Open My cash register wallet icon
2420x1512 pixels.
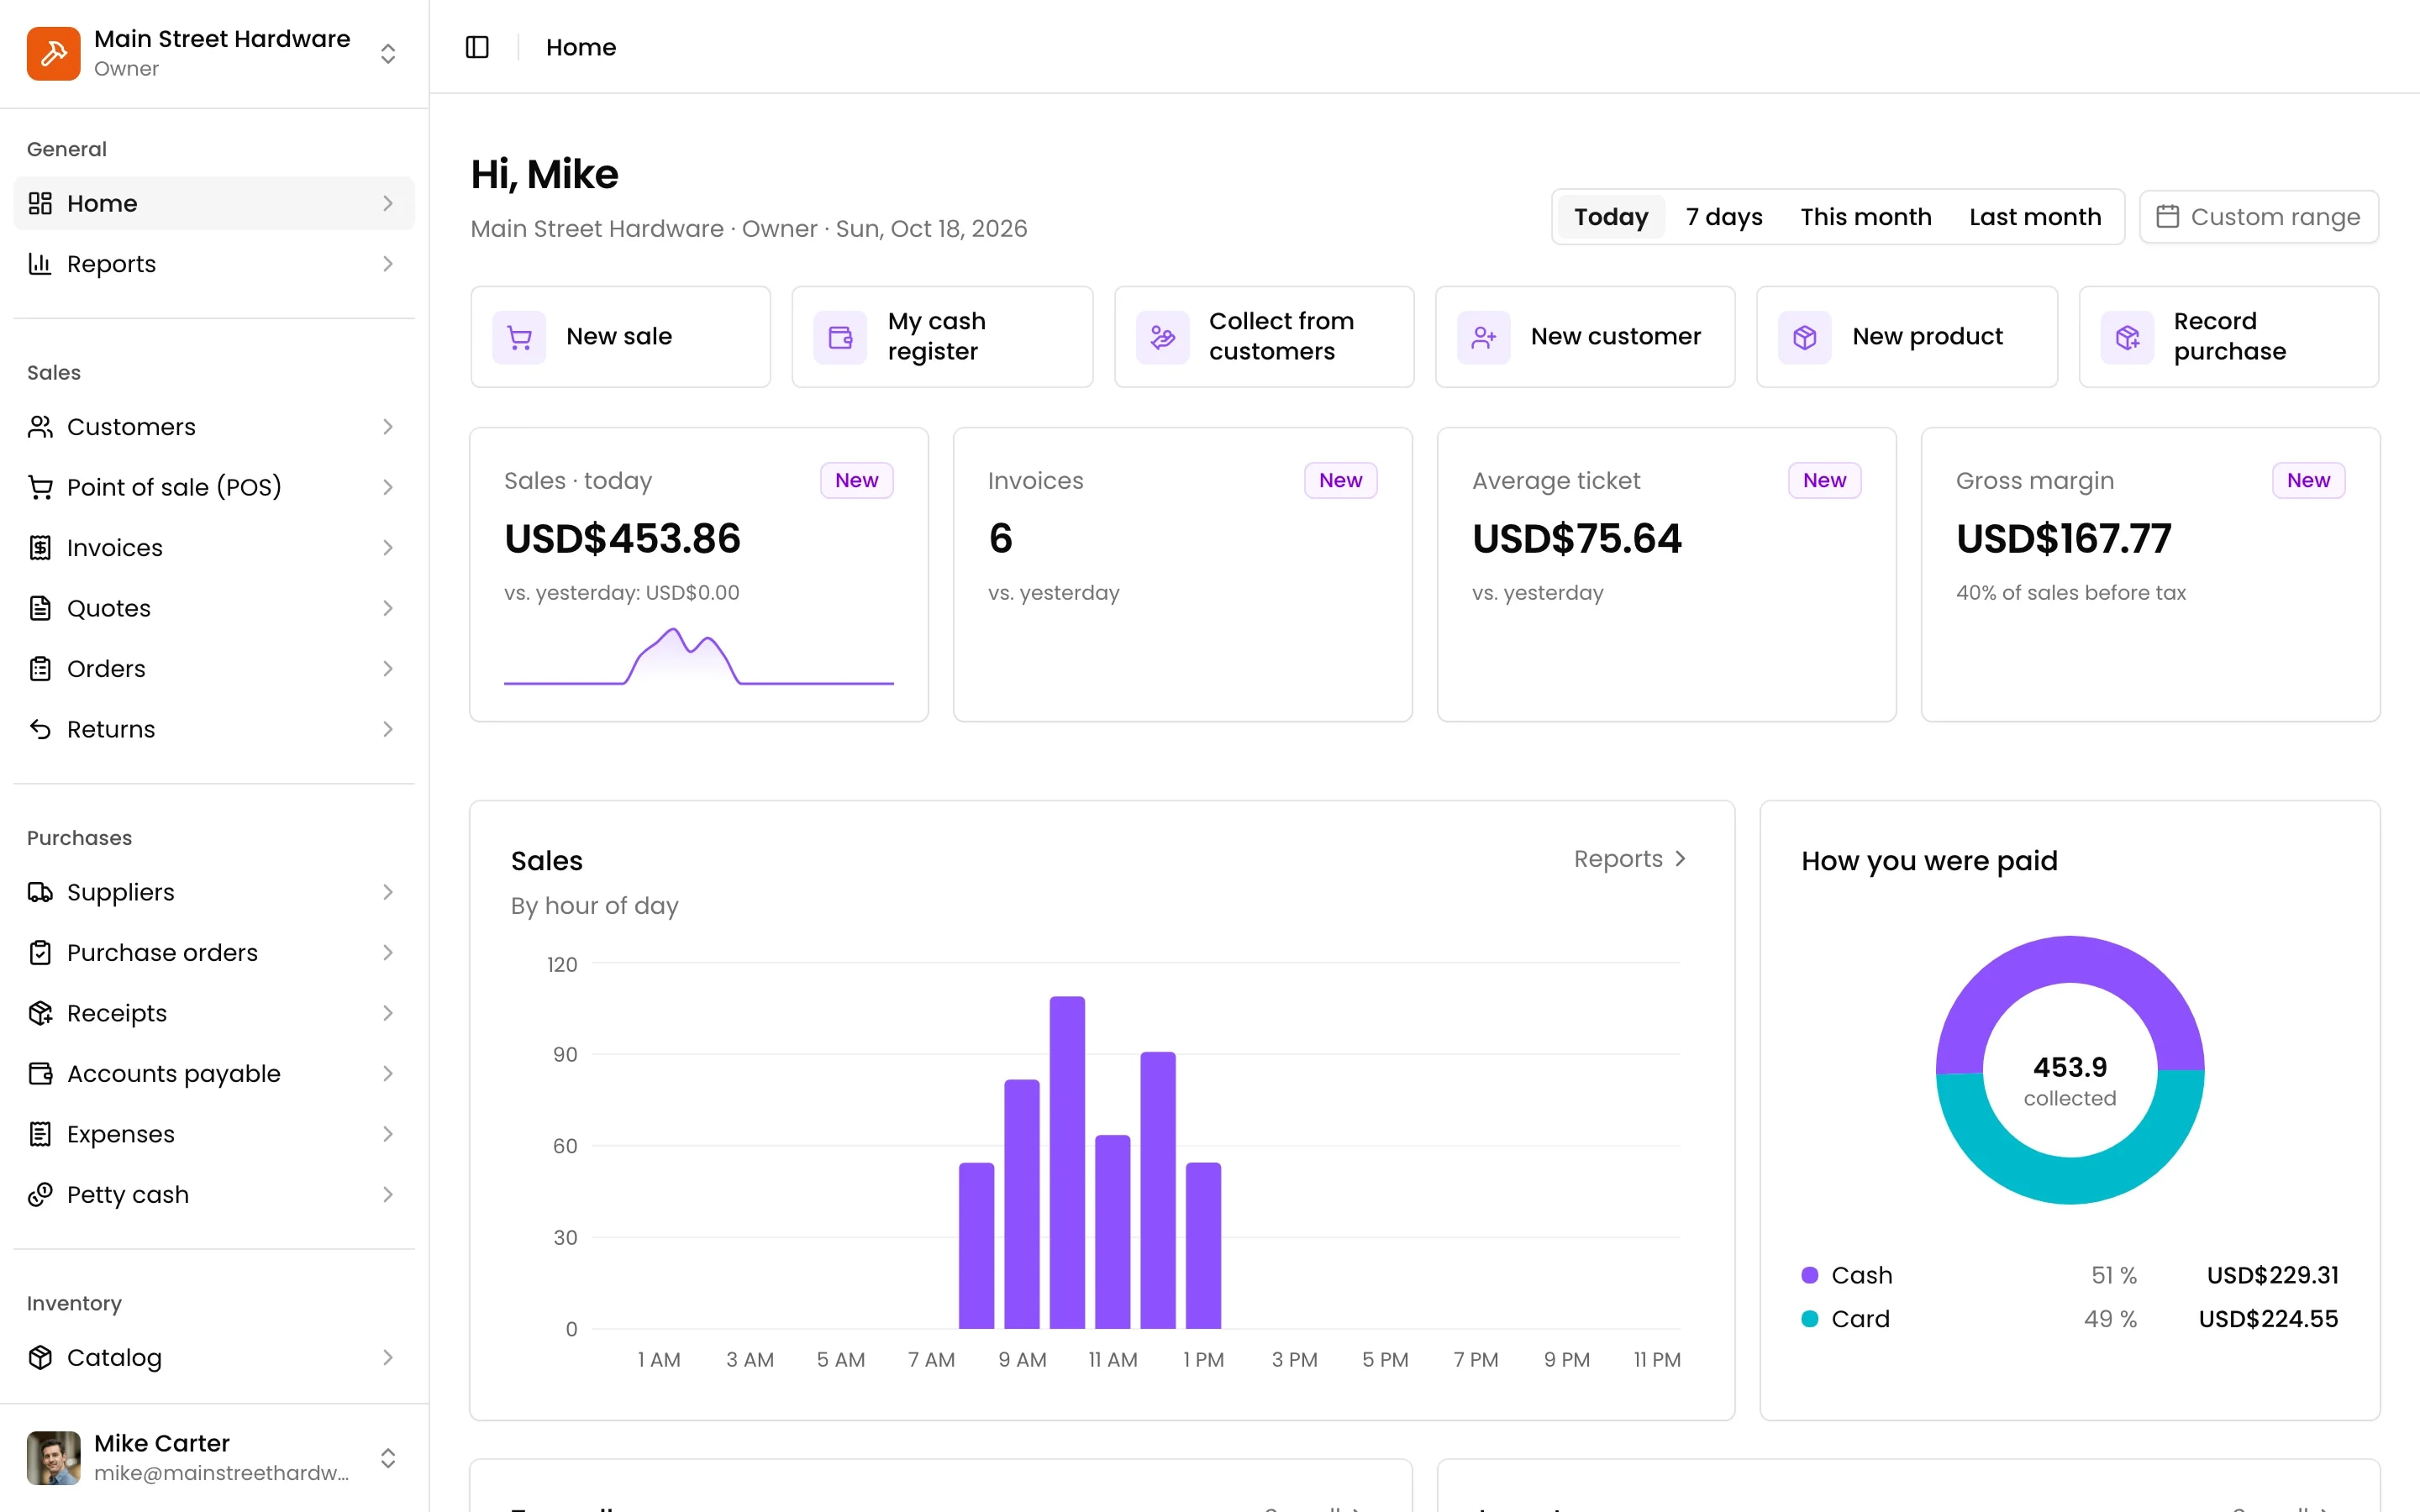point(840,337)
